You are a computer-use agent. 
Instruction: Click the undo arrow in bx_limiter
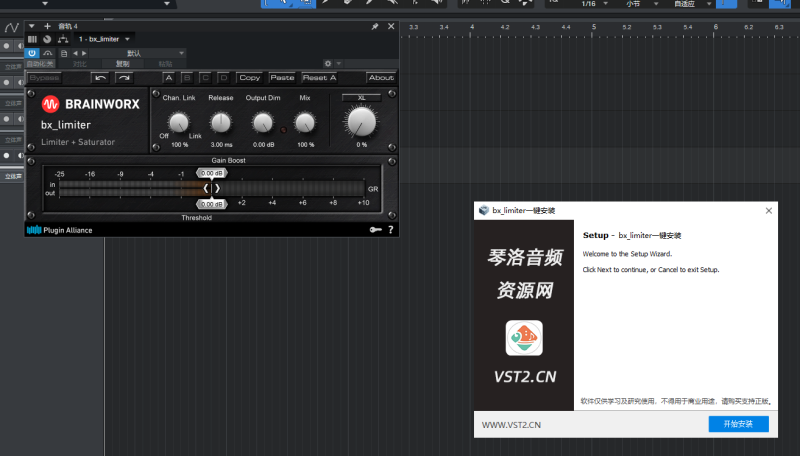pos(100,77)
